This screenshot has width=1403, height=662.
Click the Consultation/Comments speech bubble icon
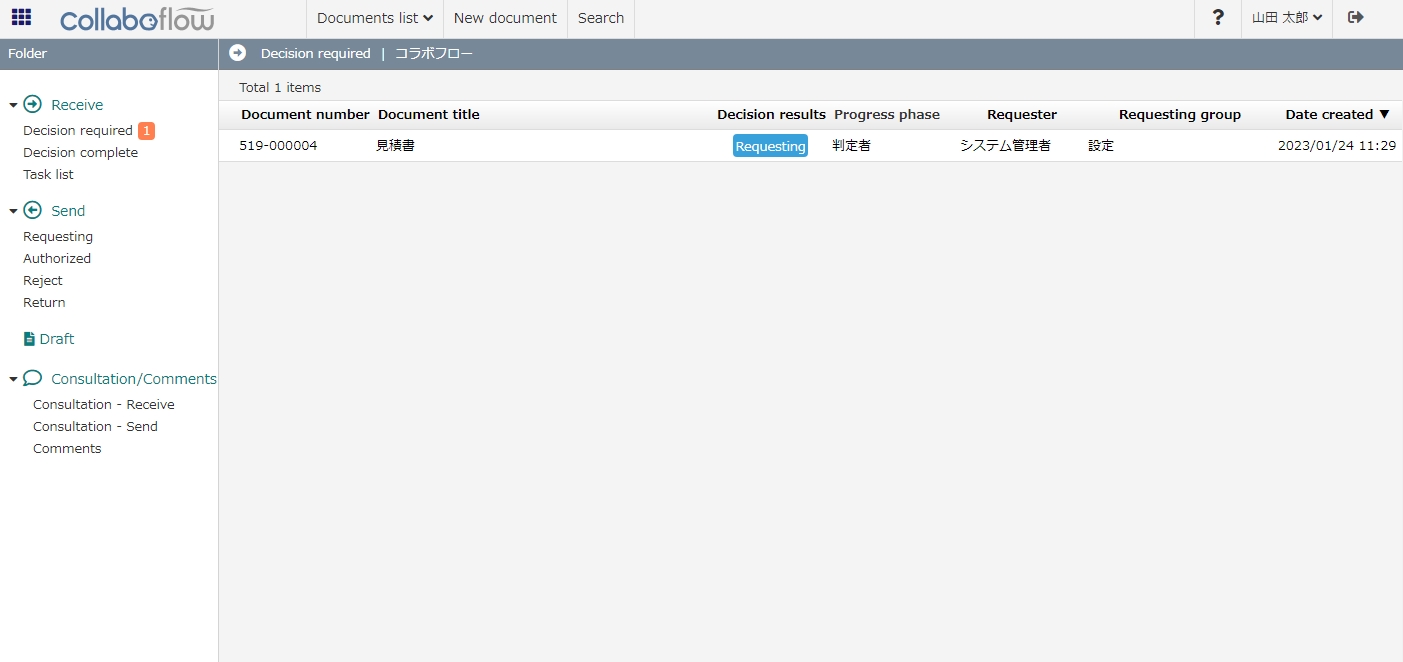pos(32,378)
